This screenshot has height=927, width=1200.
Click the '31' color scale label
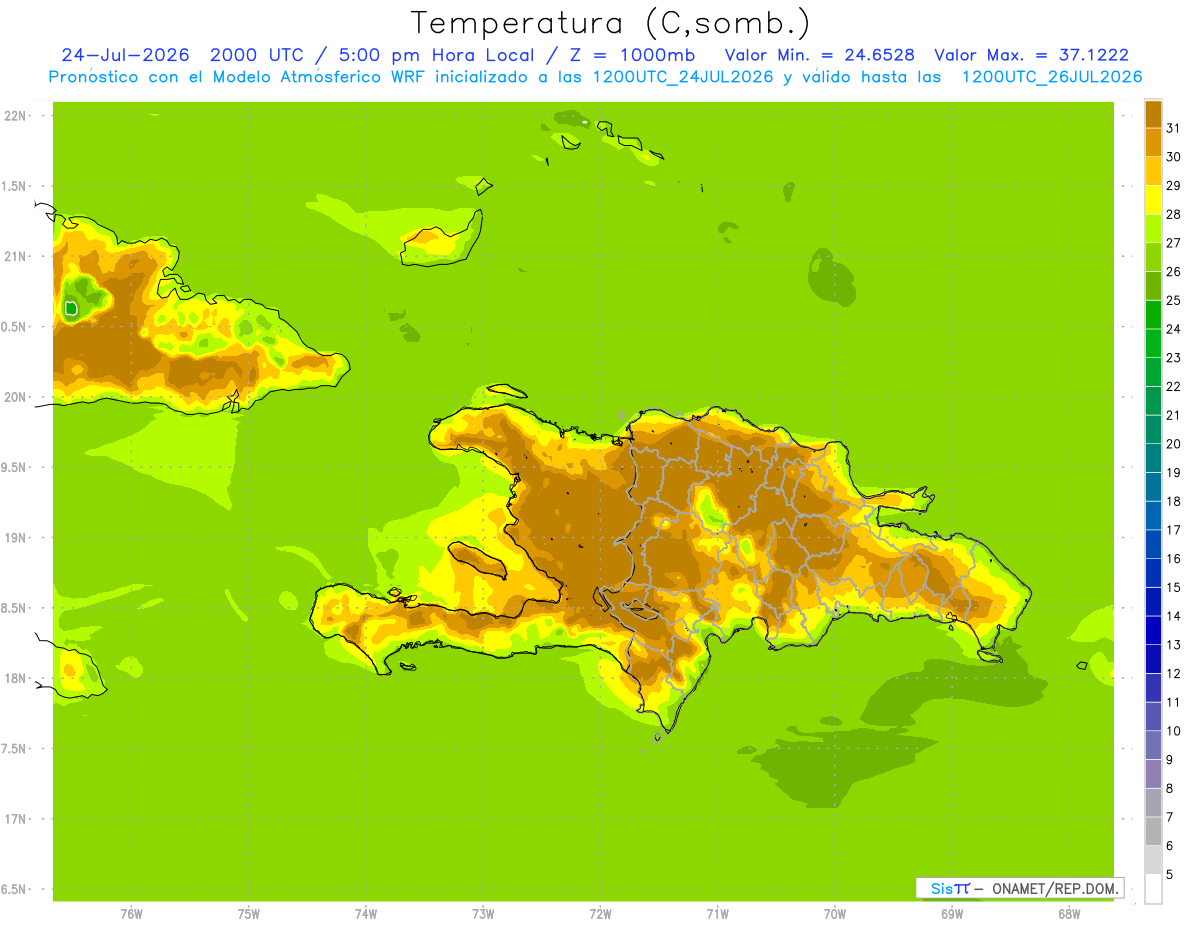1173,128
